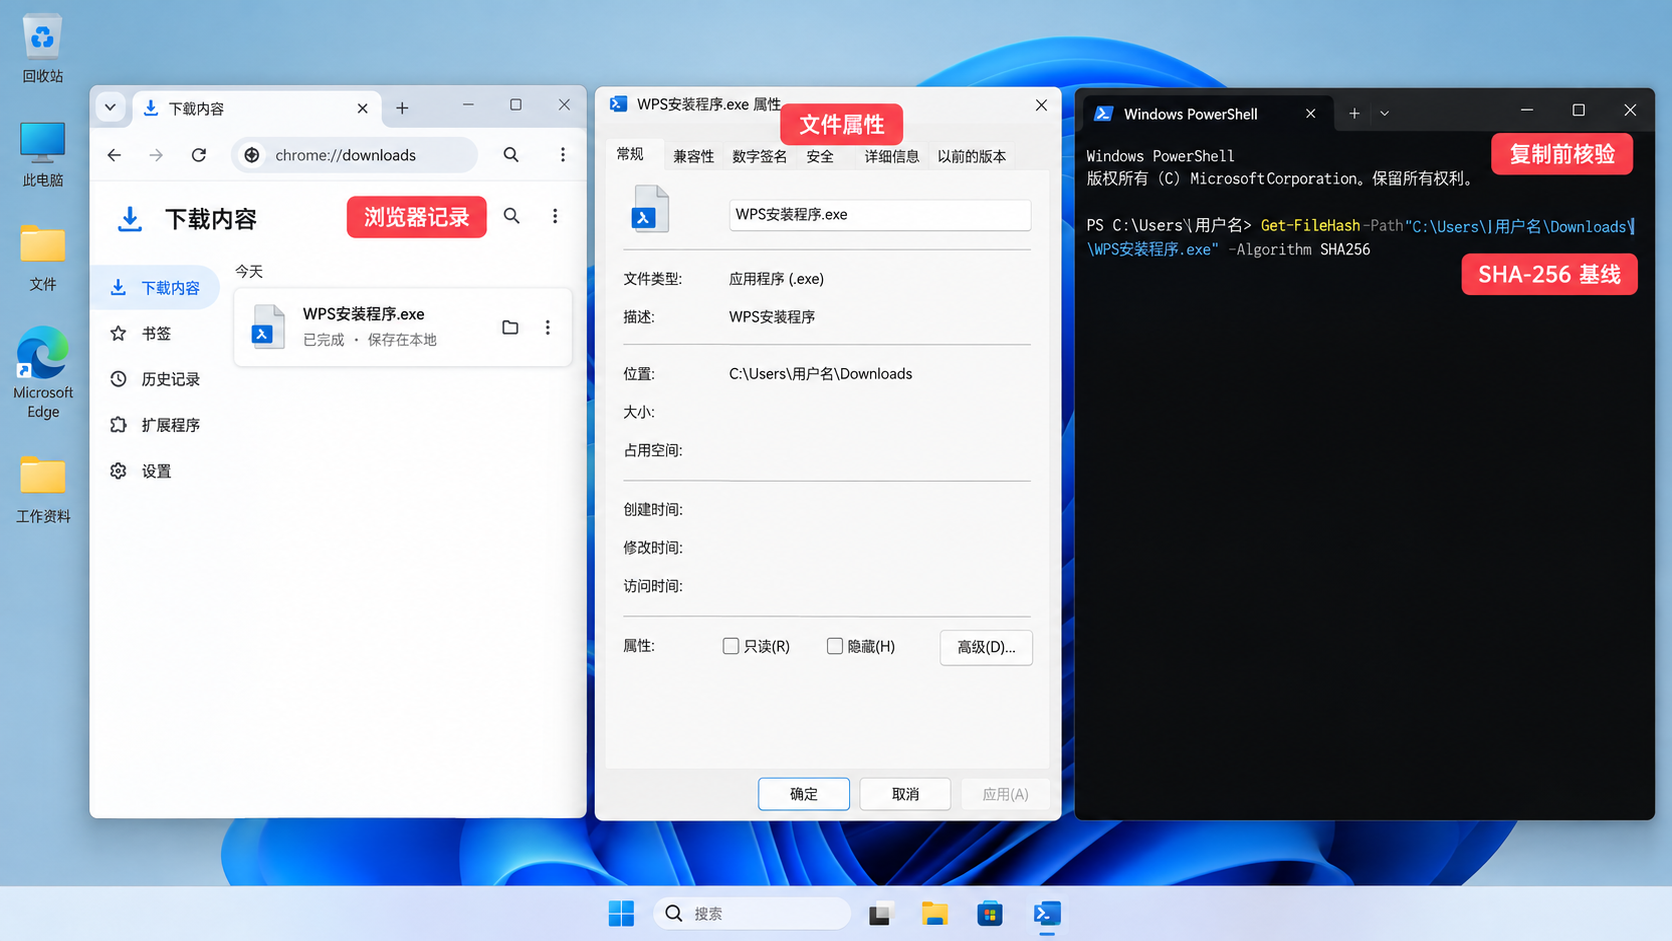Click the WPS安装程序.exe filename field
The image size is (1672, 941).
click(880, 214)
